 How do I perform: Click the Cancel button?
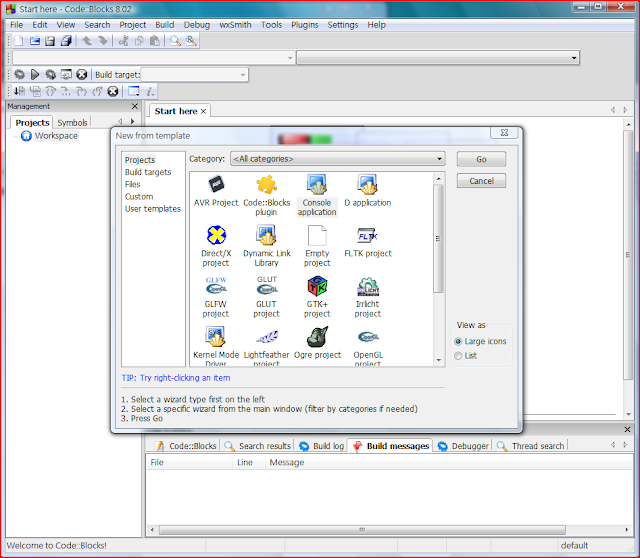click(x=481, y=181)
